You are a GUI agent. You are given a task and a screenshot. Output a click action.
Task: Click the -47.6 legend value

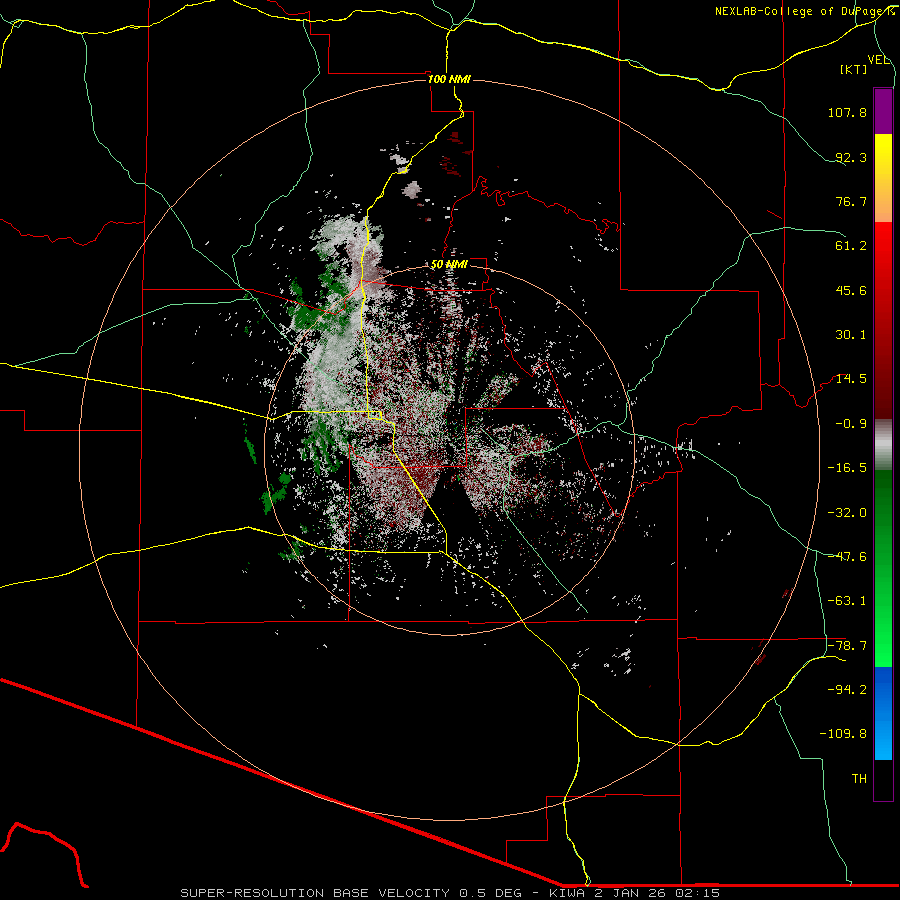pos(847,557)
